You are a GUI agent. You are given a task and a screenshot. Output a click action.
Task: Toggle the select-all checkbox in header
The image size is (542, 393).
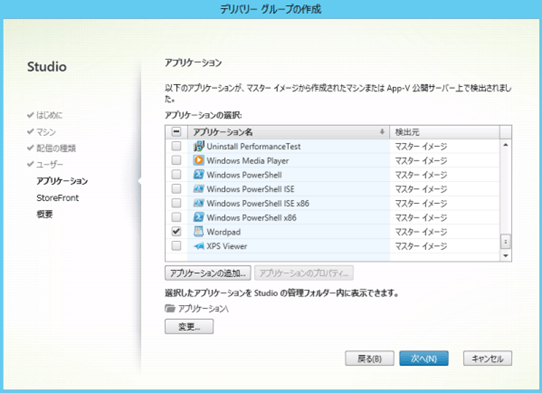pos(176,132)
